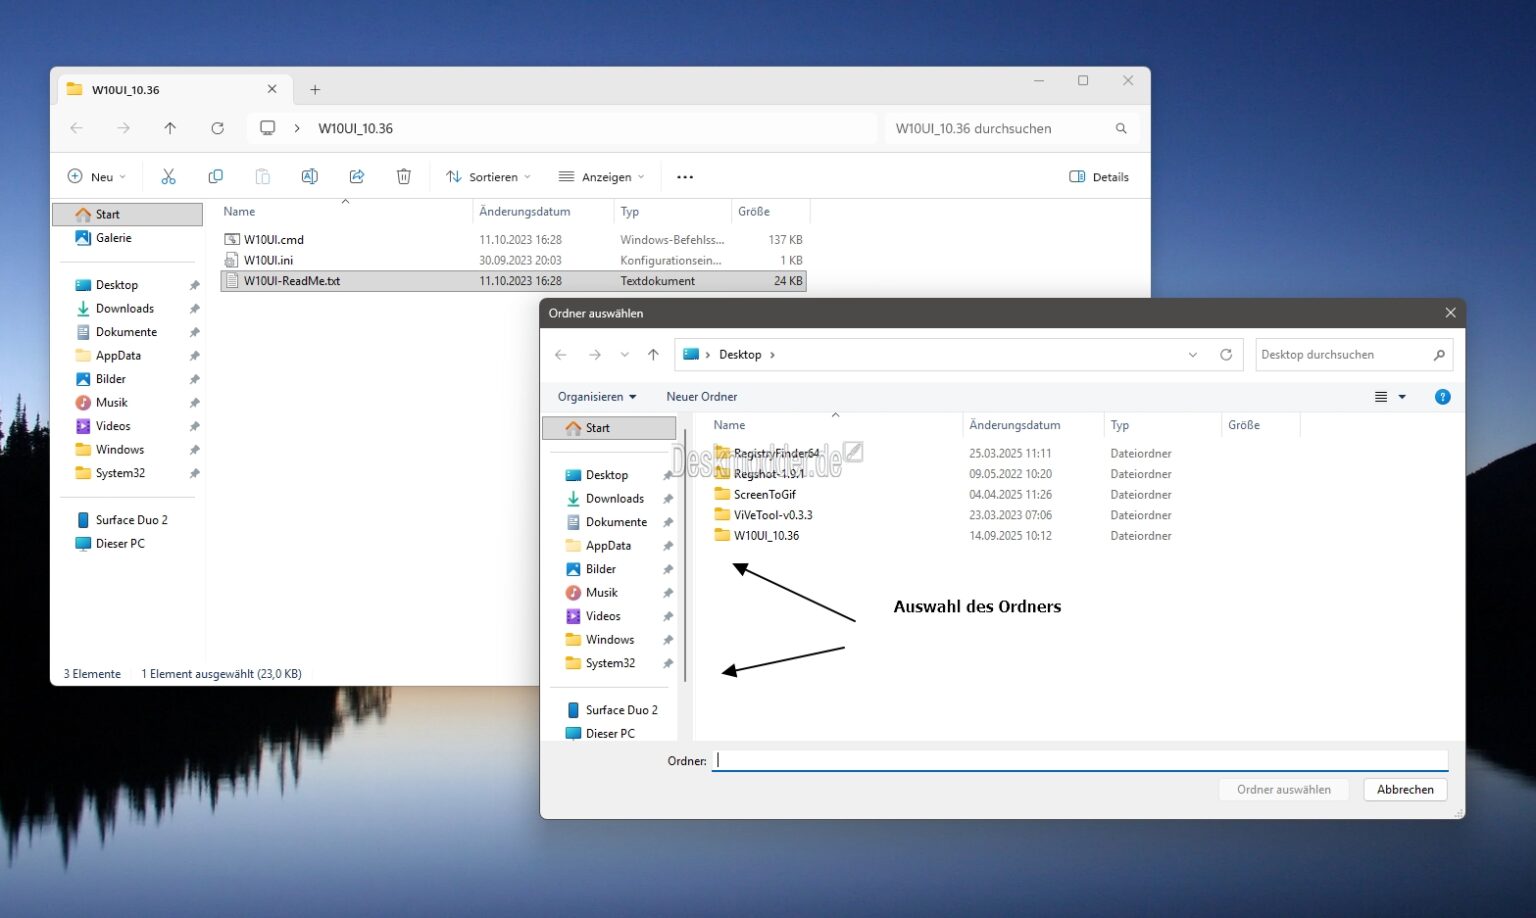Click the Abbrechen button
This screenshot has width=1536, height=918.
pos(1404,789)
